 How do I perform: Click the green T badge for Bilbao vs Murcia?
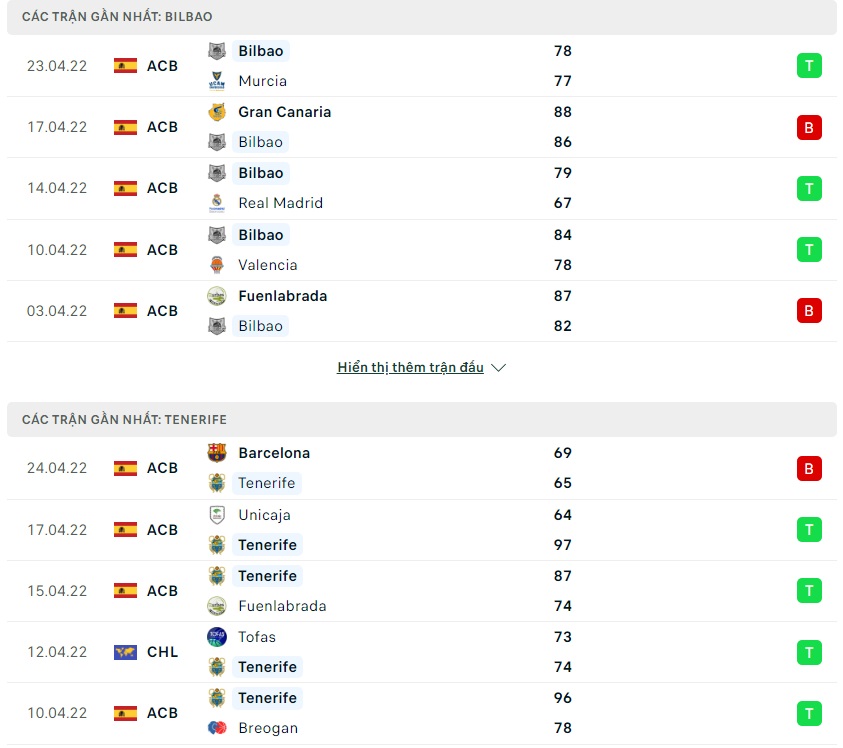click(x=809, y=66)
